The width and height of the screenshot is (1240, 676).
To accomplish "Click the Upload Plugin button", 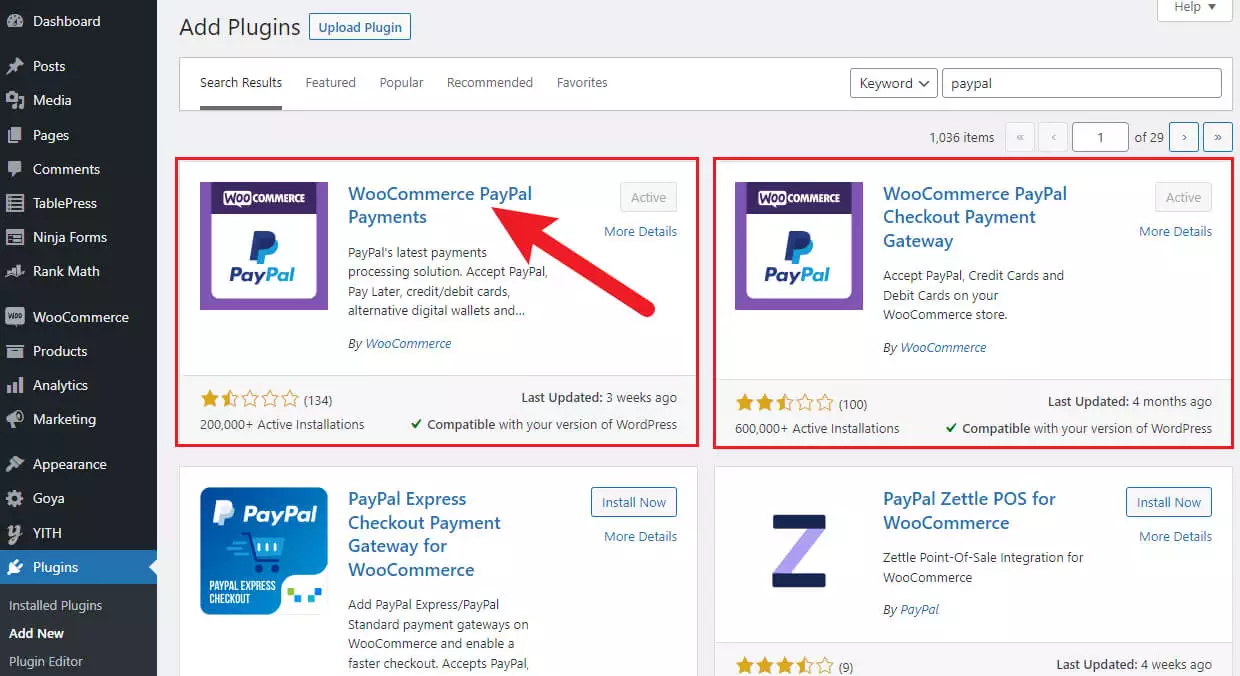I will coord(359,28).
